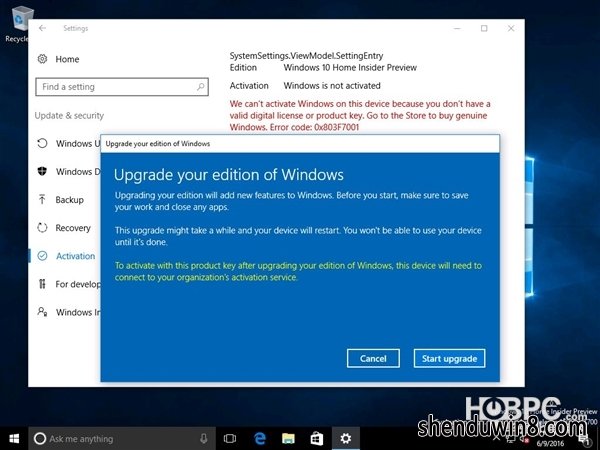This screenshot has width=600, height=450.
Task: Minimize the Settings window
Action: pos(457,28)
